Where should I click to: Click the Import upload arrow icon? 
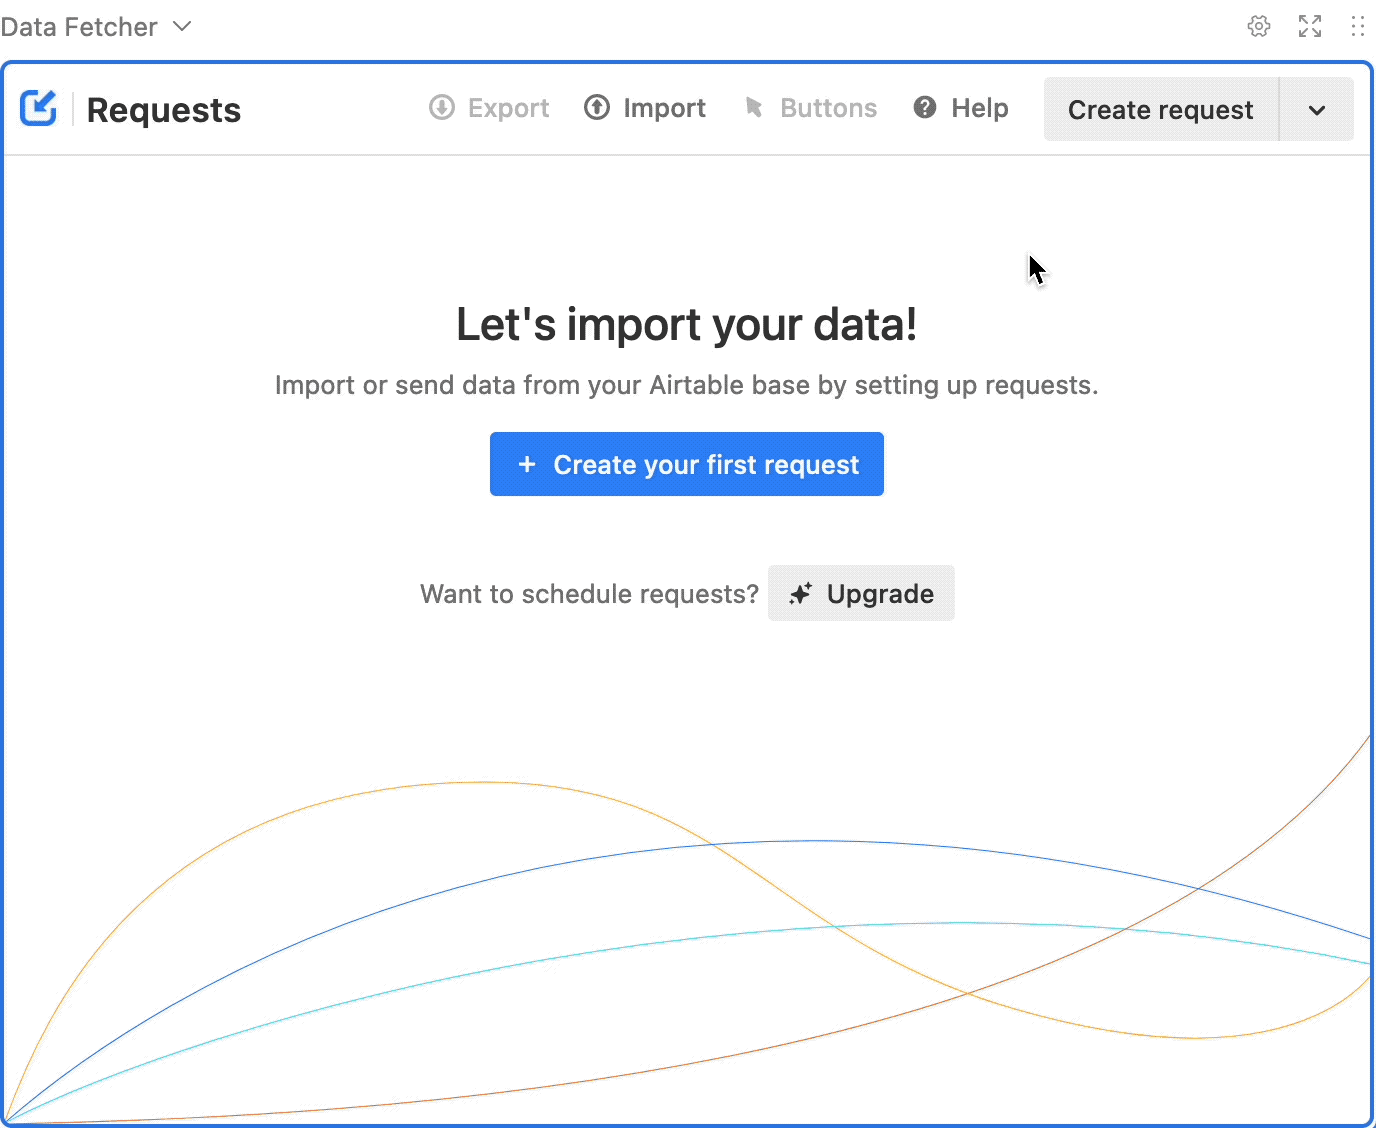(597, 108)
